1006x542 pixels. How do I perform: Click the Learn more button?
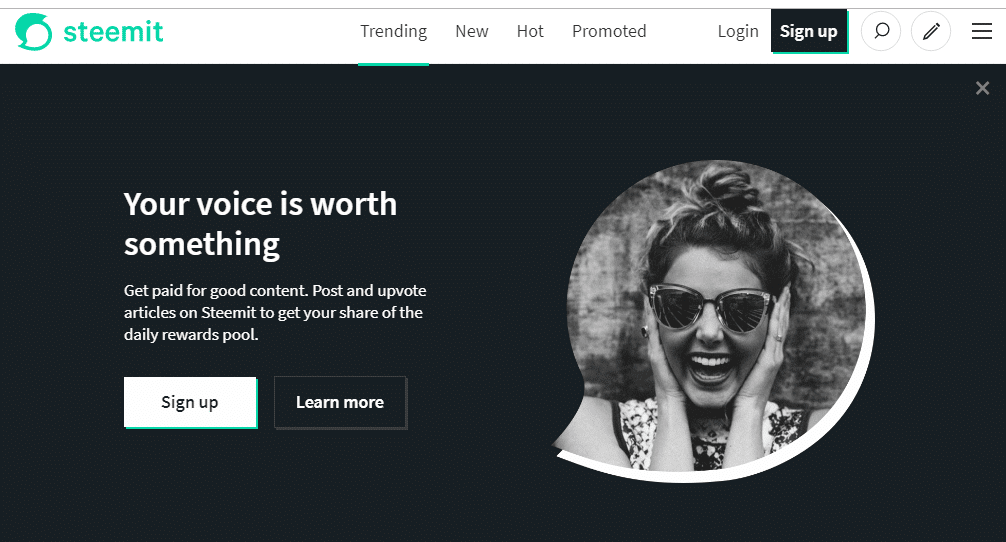point(340,403)
